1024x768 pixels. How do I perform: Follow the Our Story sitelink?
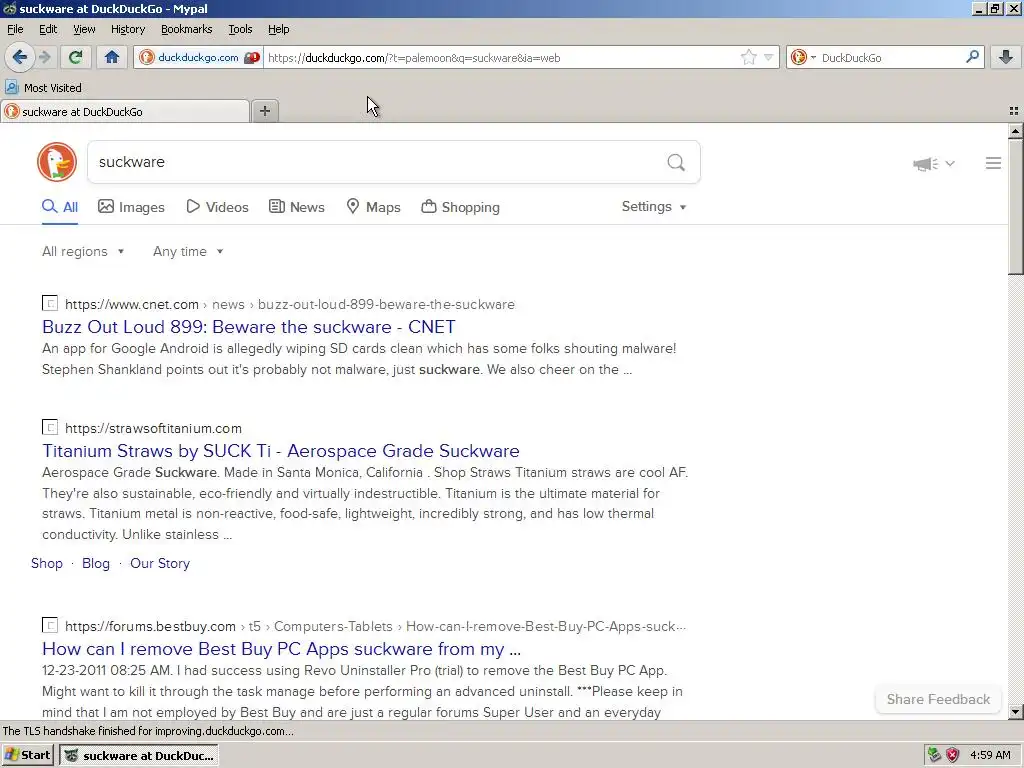coord(160,563)
